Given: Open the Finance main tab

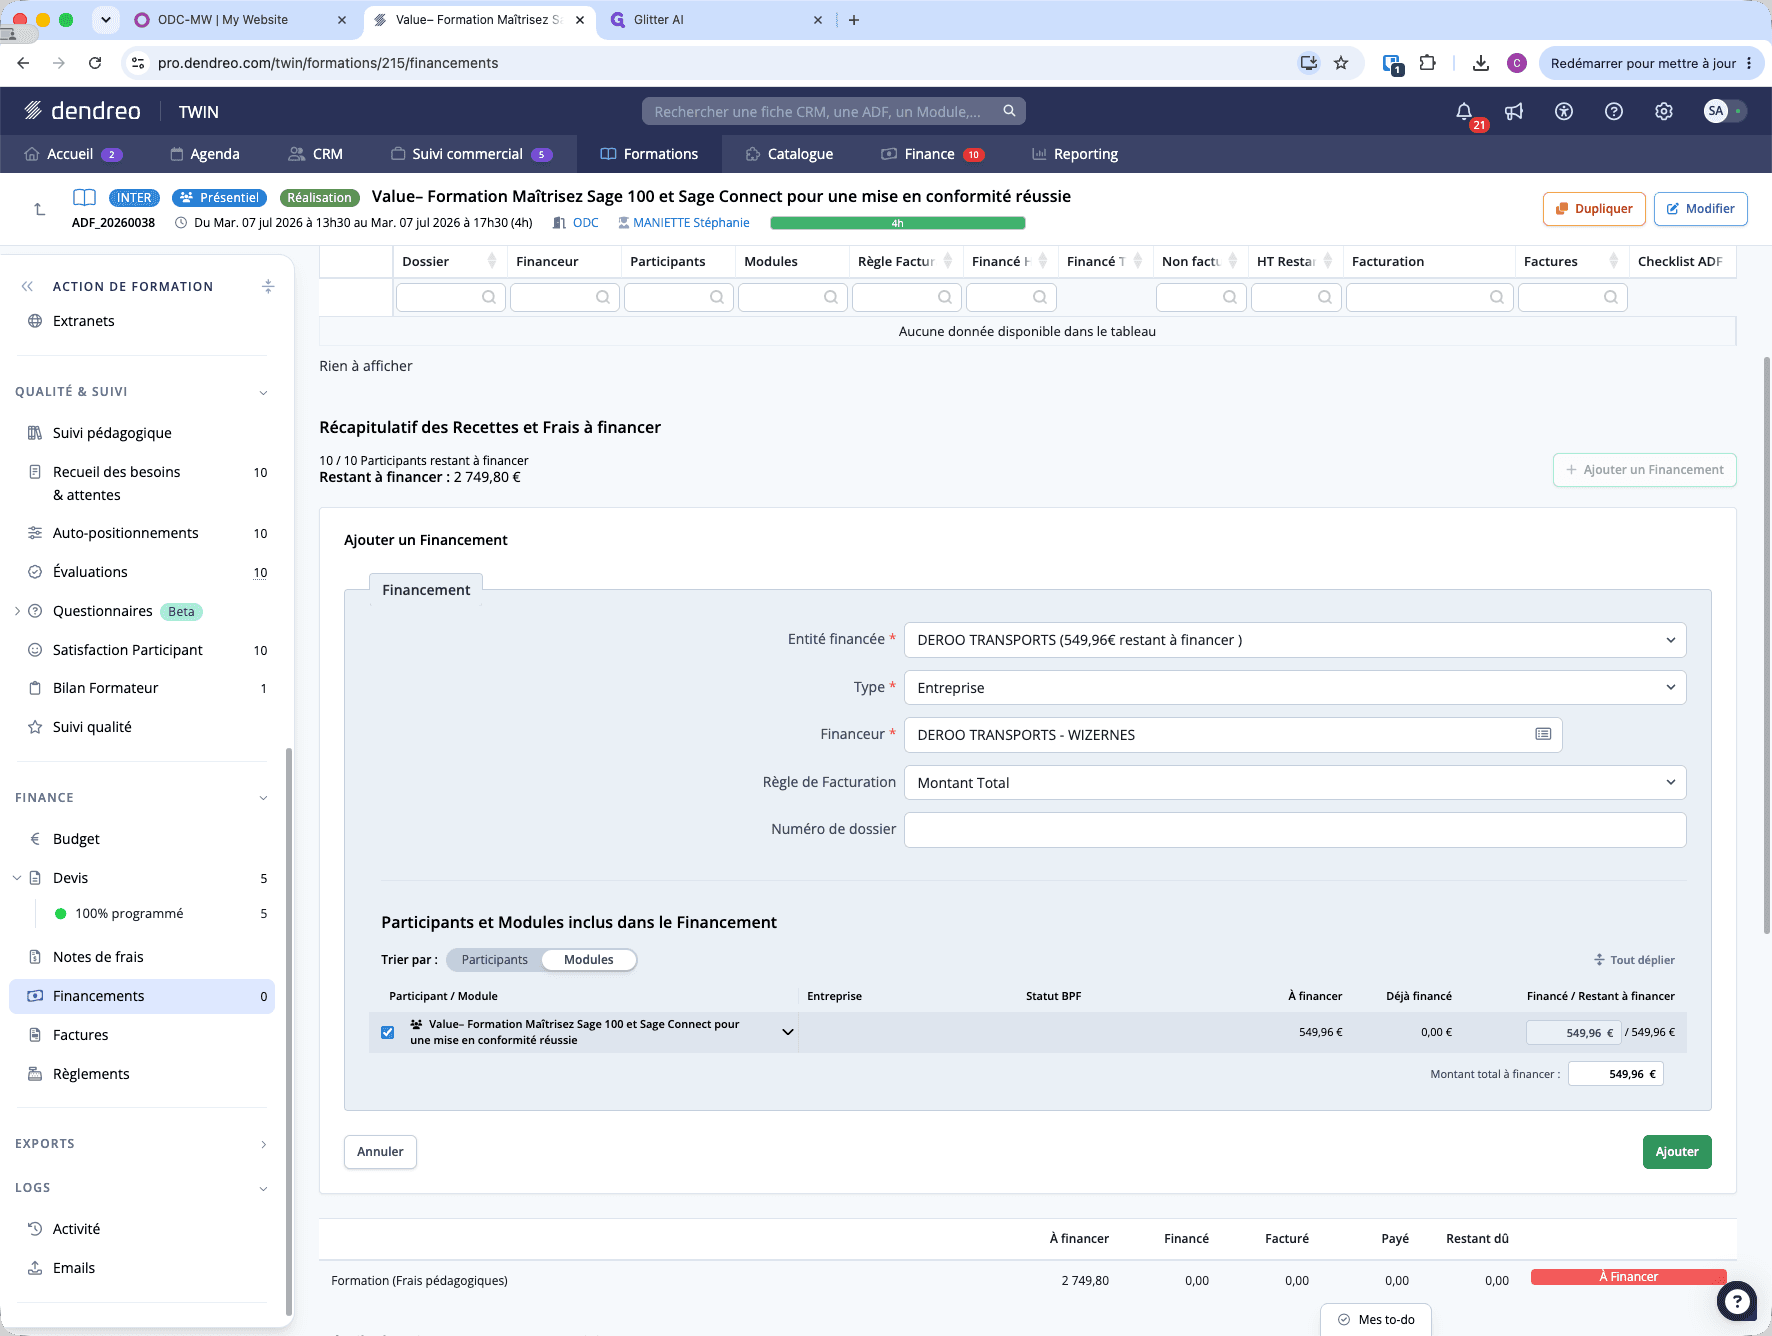Looking at the screenshot, I should tap(932, 154).
